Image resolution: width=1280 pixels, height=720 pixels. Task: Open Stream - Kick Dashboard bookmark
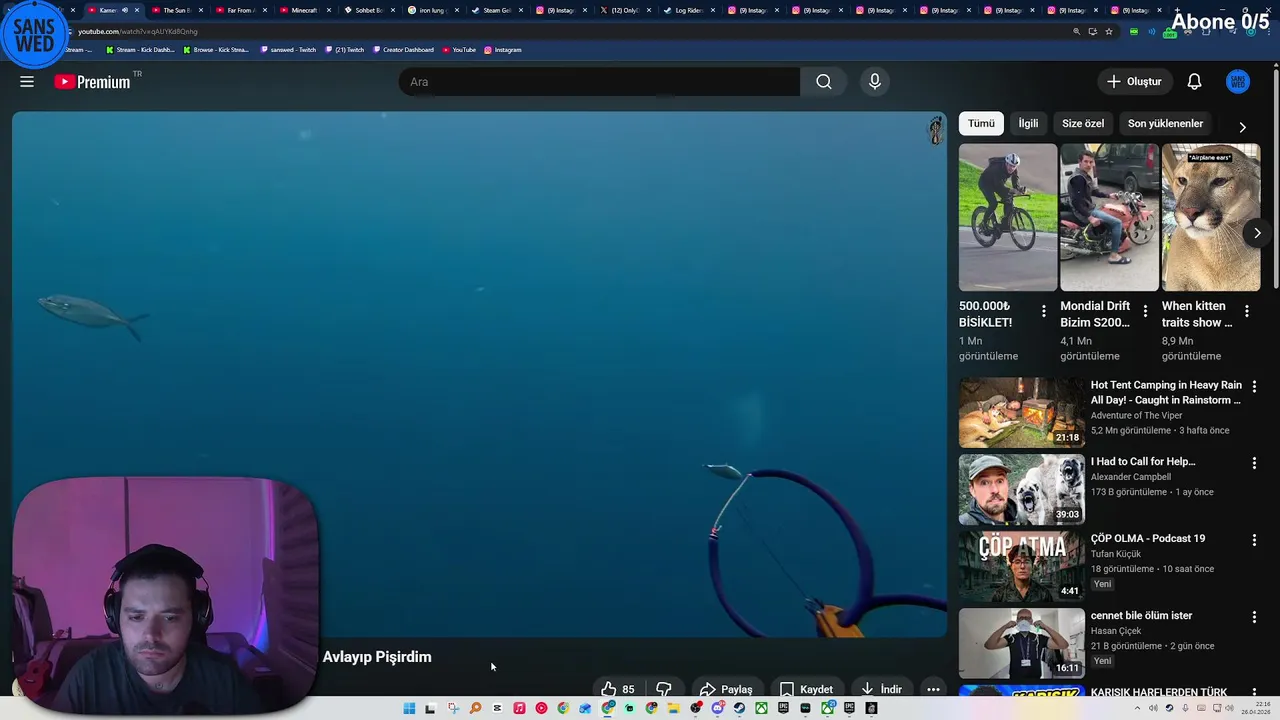pyautogui.click(x=140, y=49)
